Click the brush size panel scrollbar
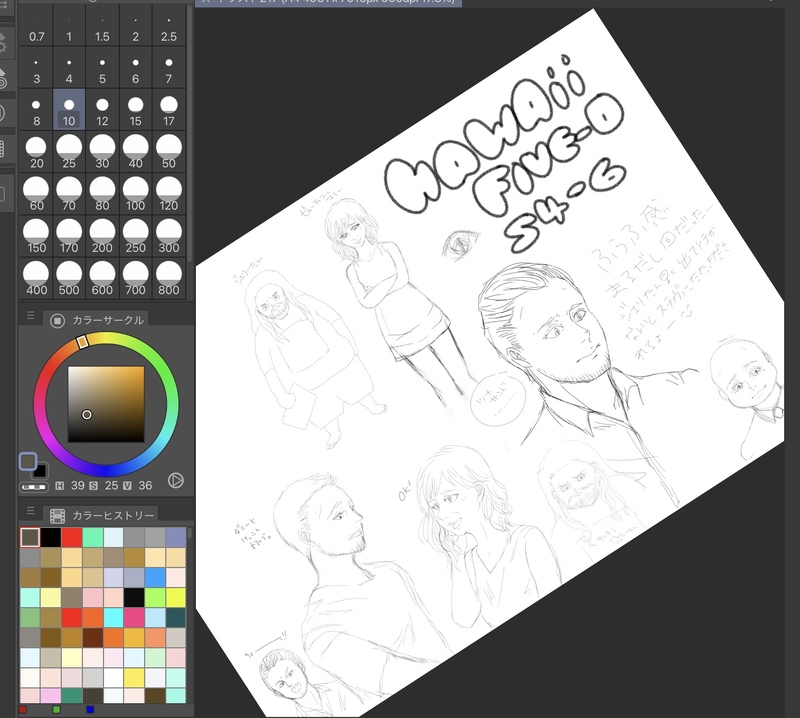 point(189,133)
